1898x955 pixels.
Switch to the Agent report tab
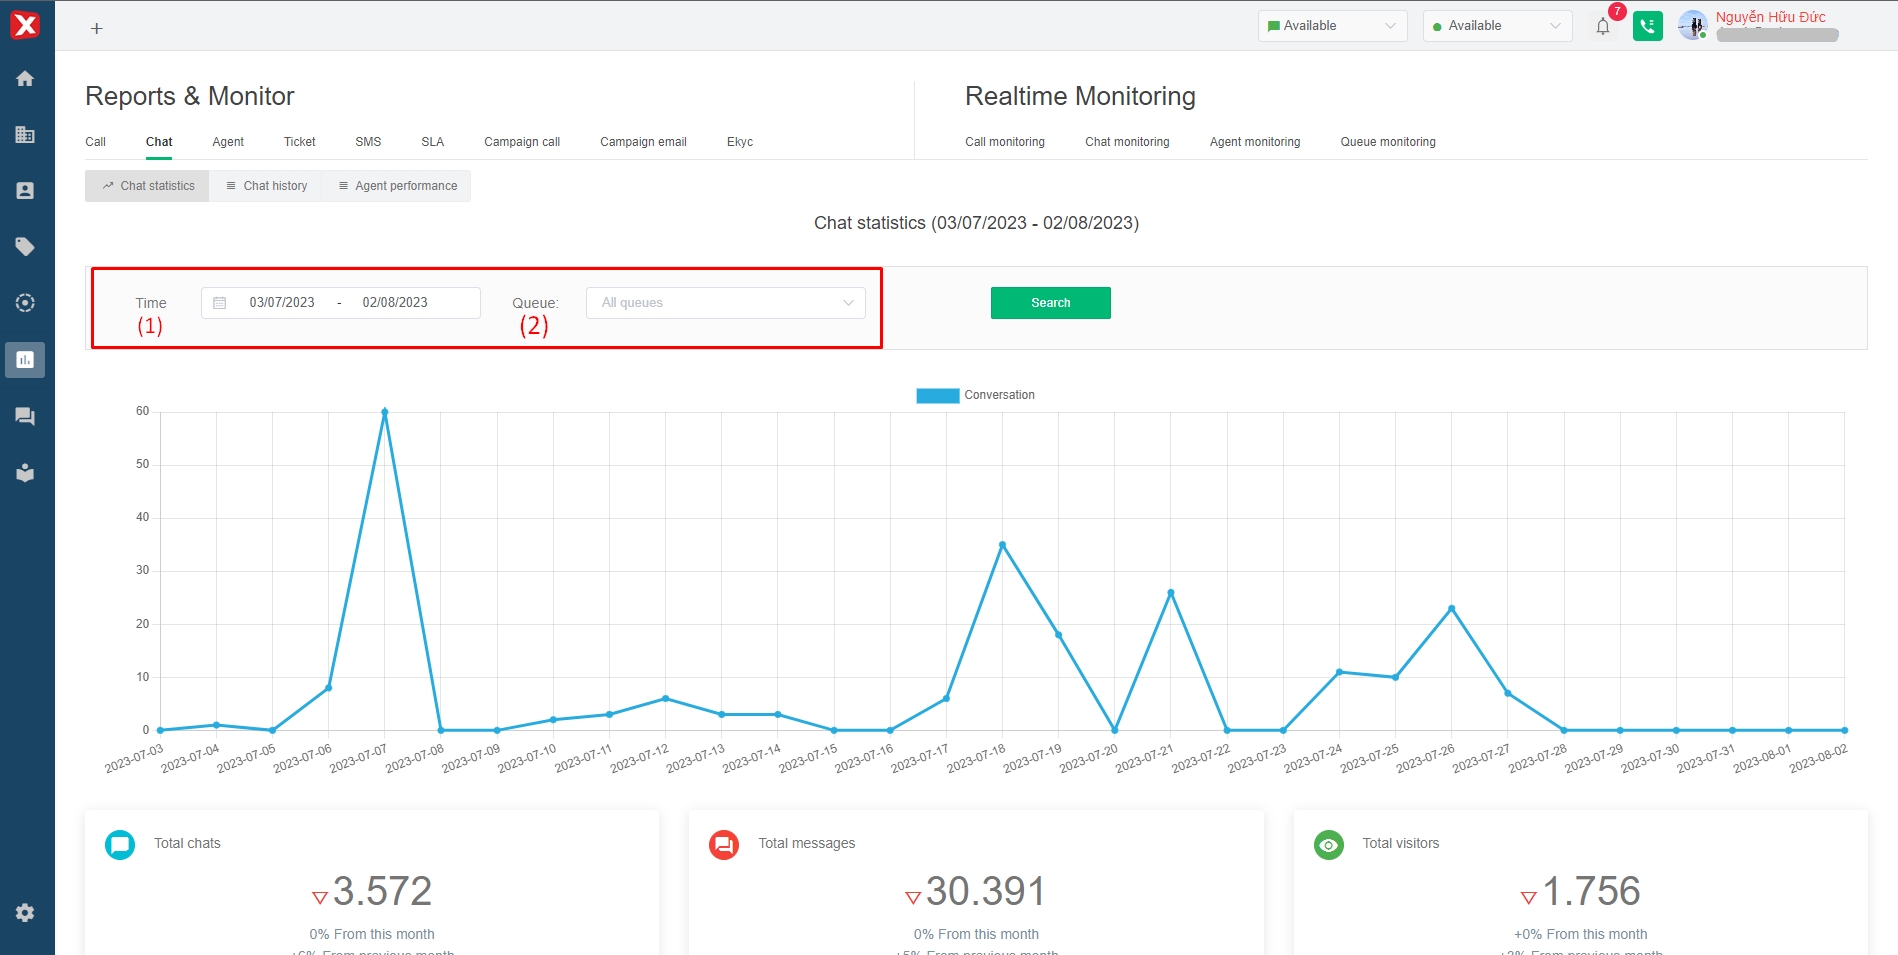(228, 142)
